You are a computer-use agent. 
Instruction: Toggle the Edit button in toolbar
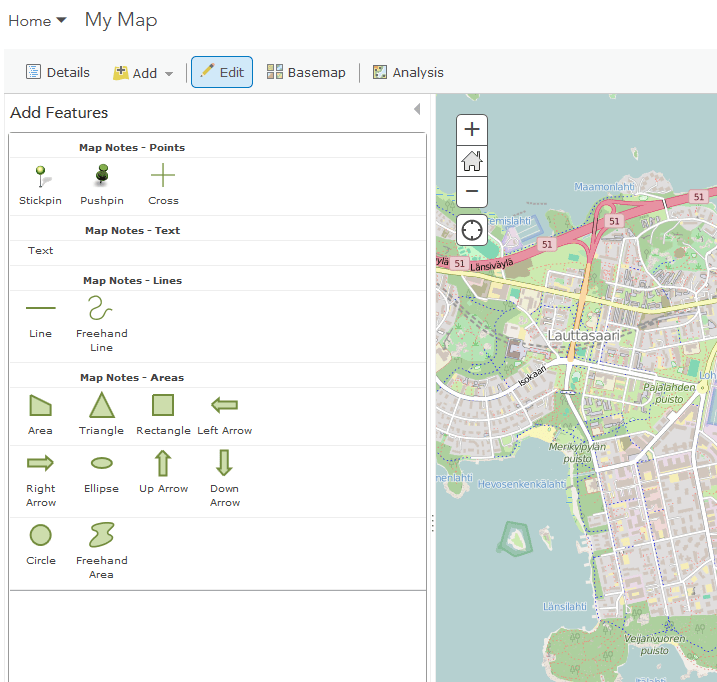[x=222, y=73]
